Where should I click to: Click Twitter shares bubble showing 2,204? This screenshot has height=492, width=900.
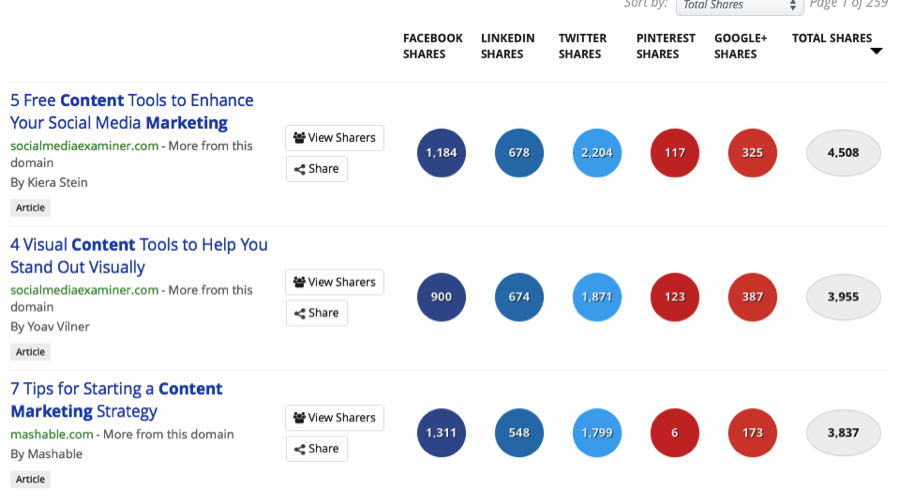pos(597,153)
